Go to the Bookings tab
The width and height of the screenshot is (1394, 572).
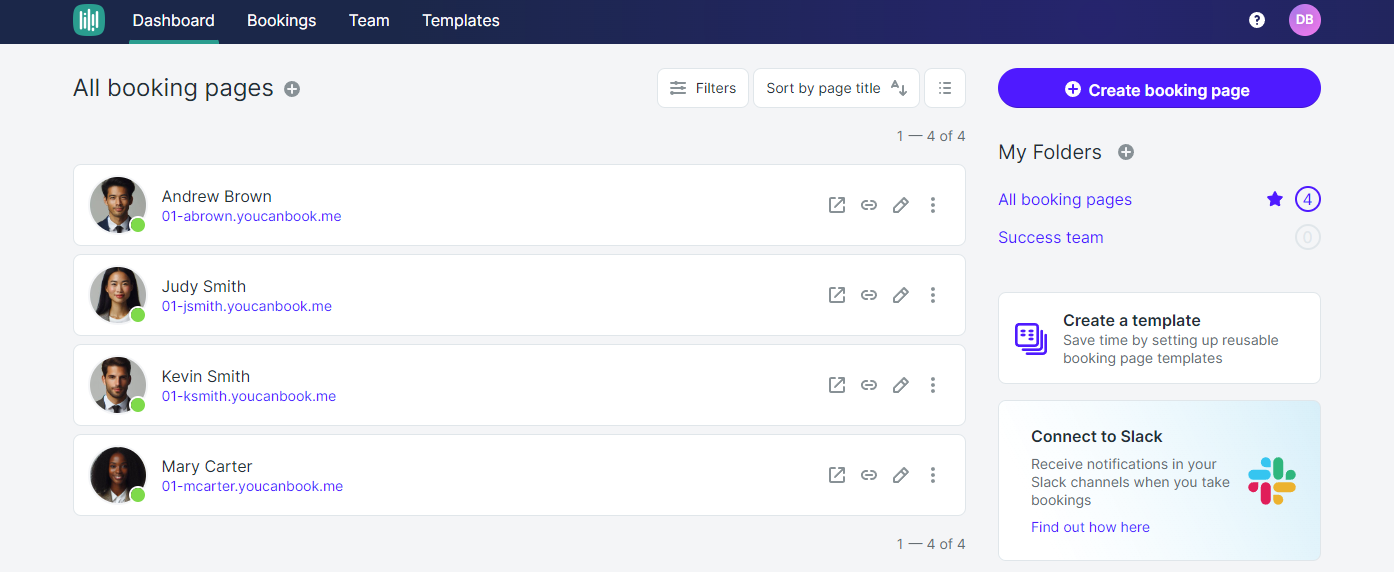[282, 21]
